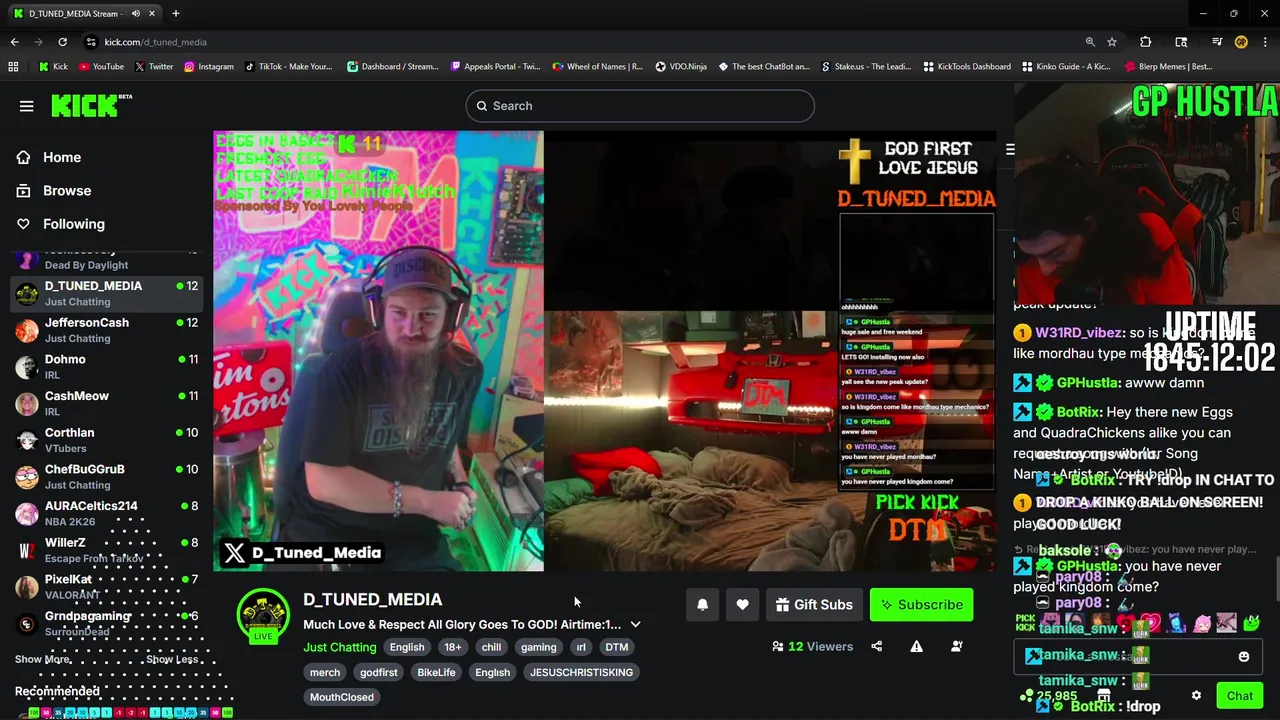Click the godfirst tag
Image resolution: width=1280 pixels, height=720 pixels.
[x=379, y=672]
